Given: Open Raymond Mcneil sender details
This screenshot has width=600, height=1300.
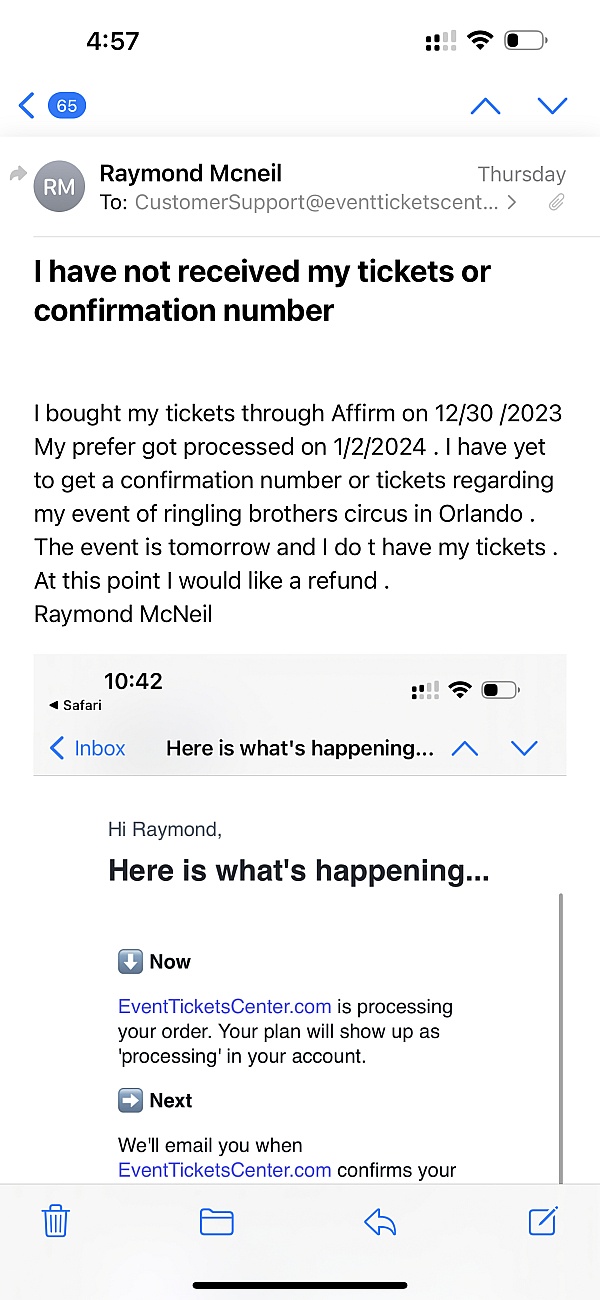Looking at the screenshot, I should click(x=190, y=173).
